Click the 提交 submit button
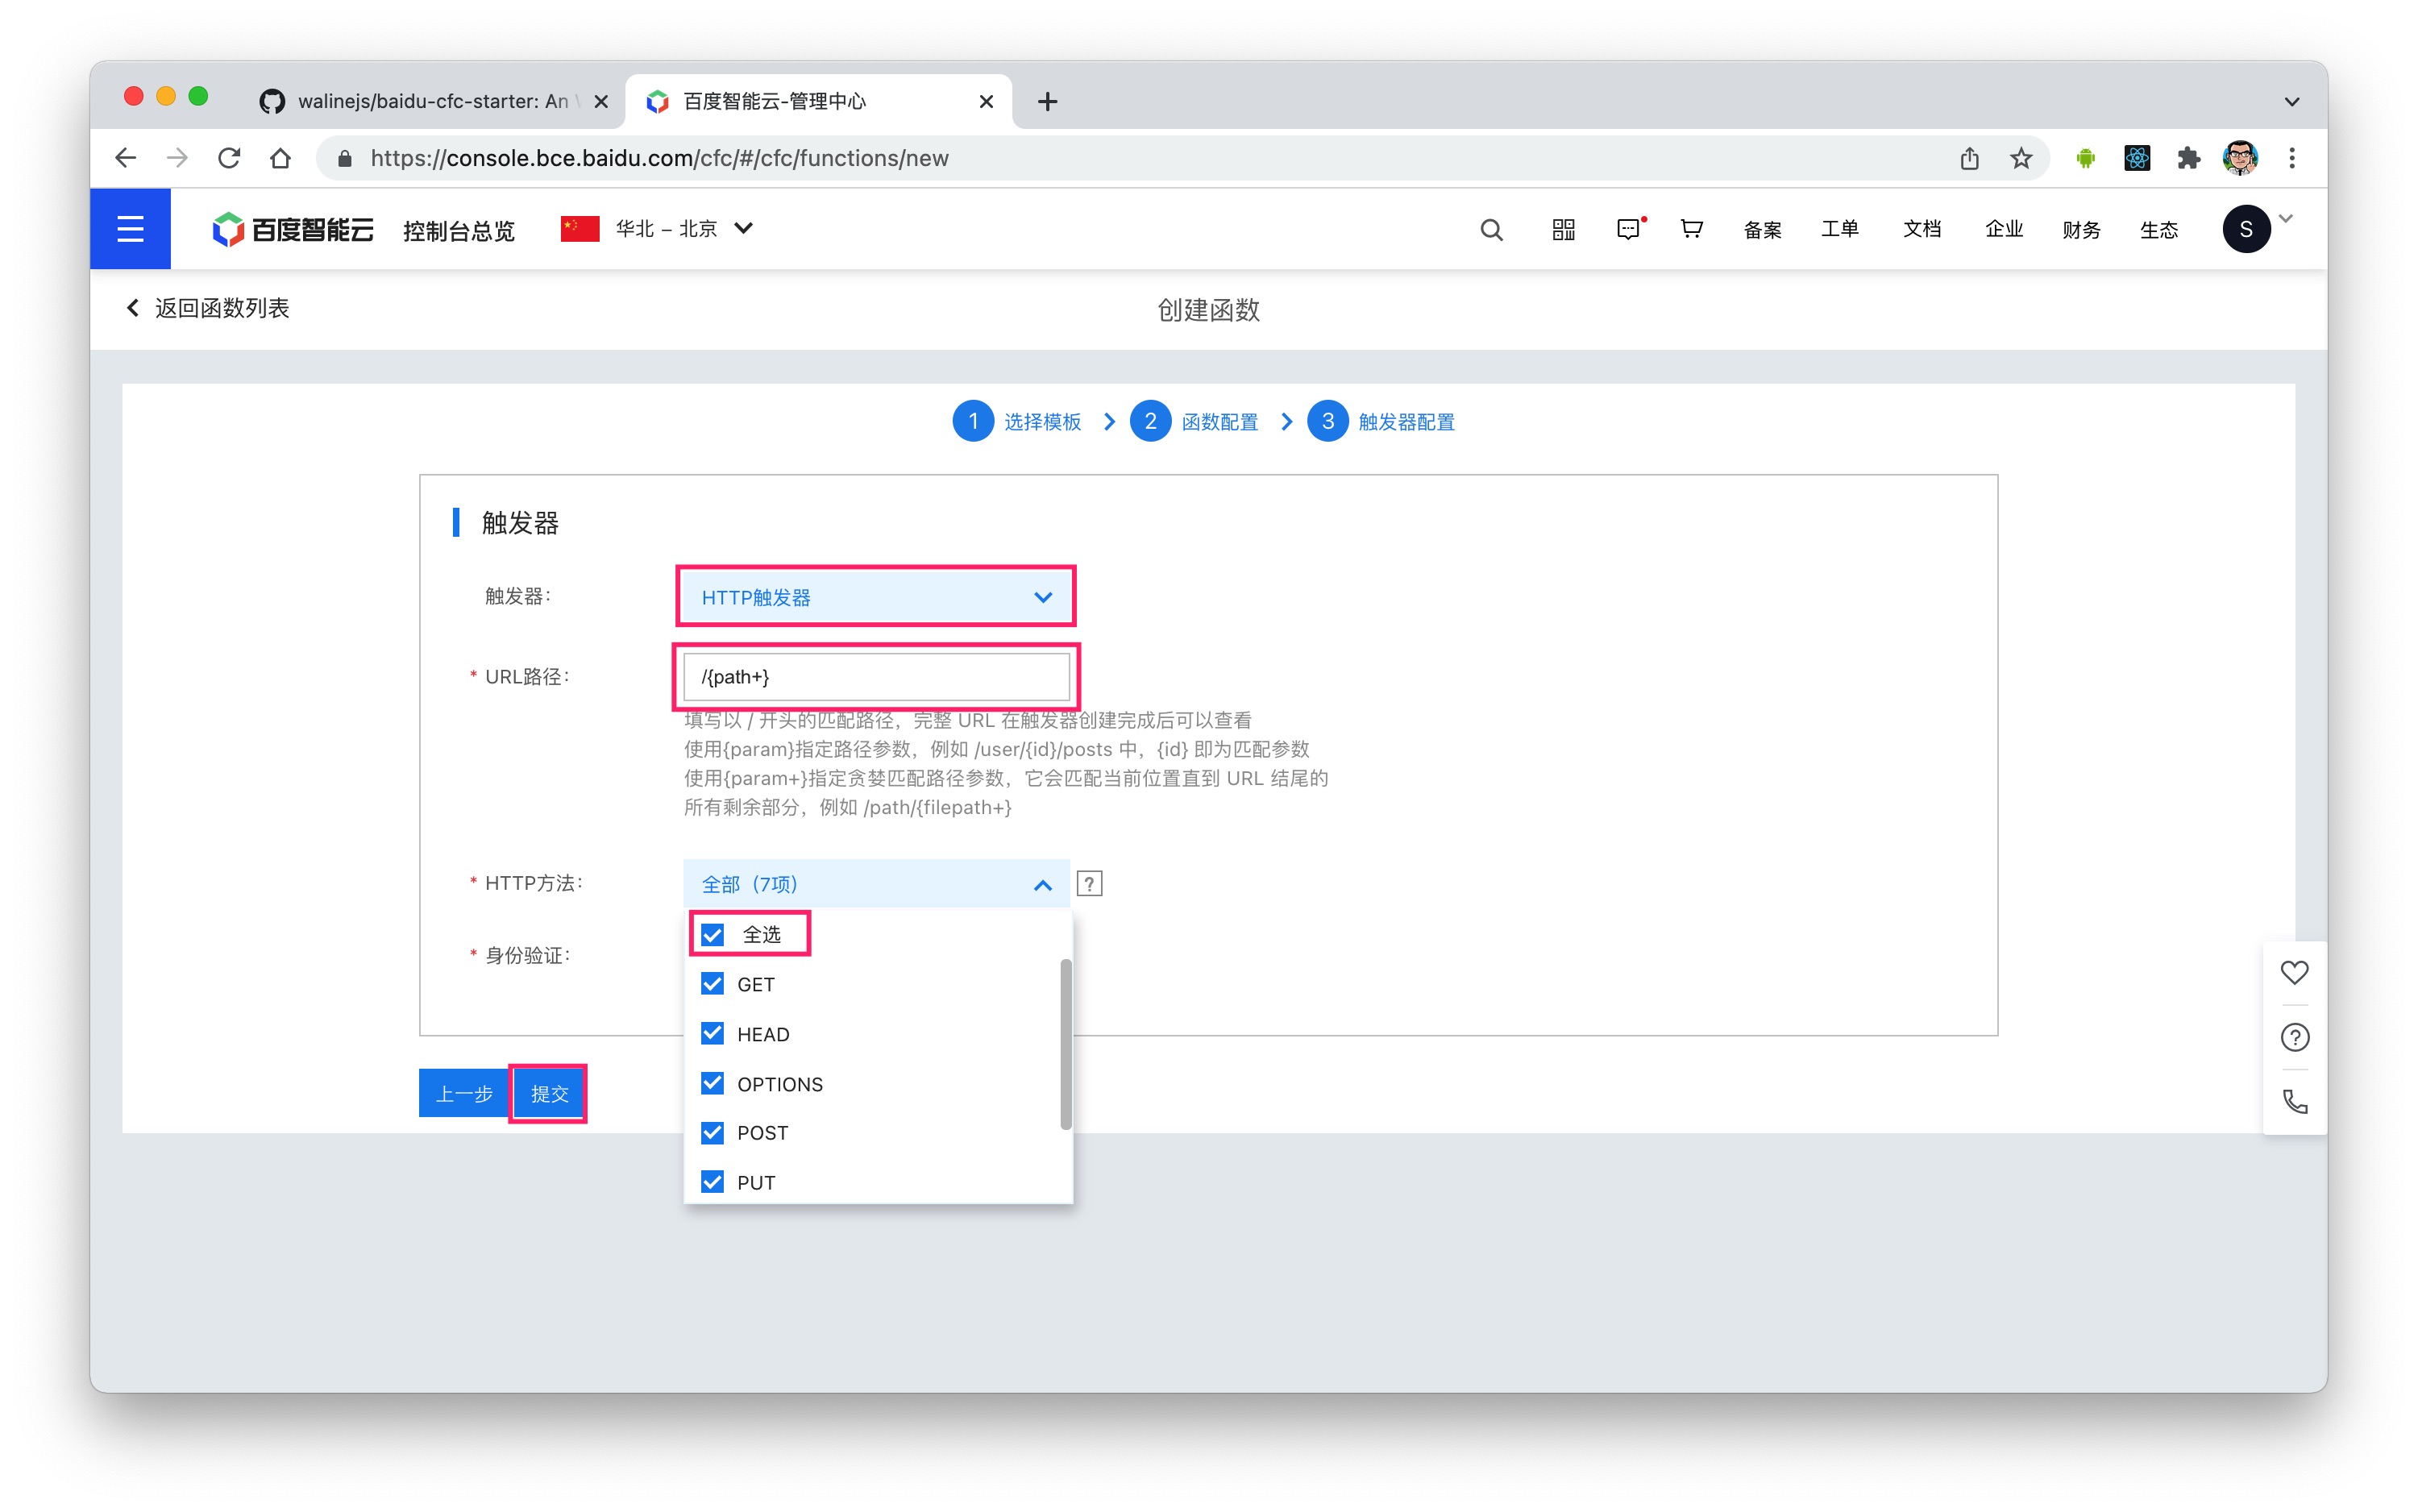This screenshot has width=2418, height=1512. tap(548, 1094)
